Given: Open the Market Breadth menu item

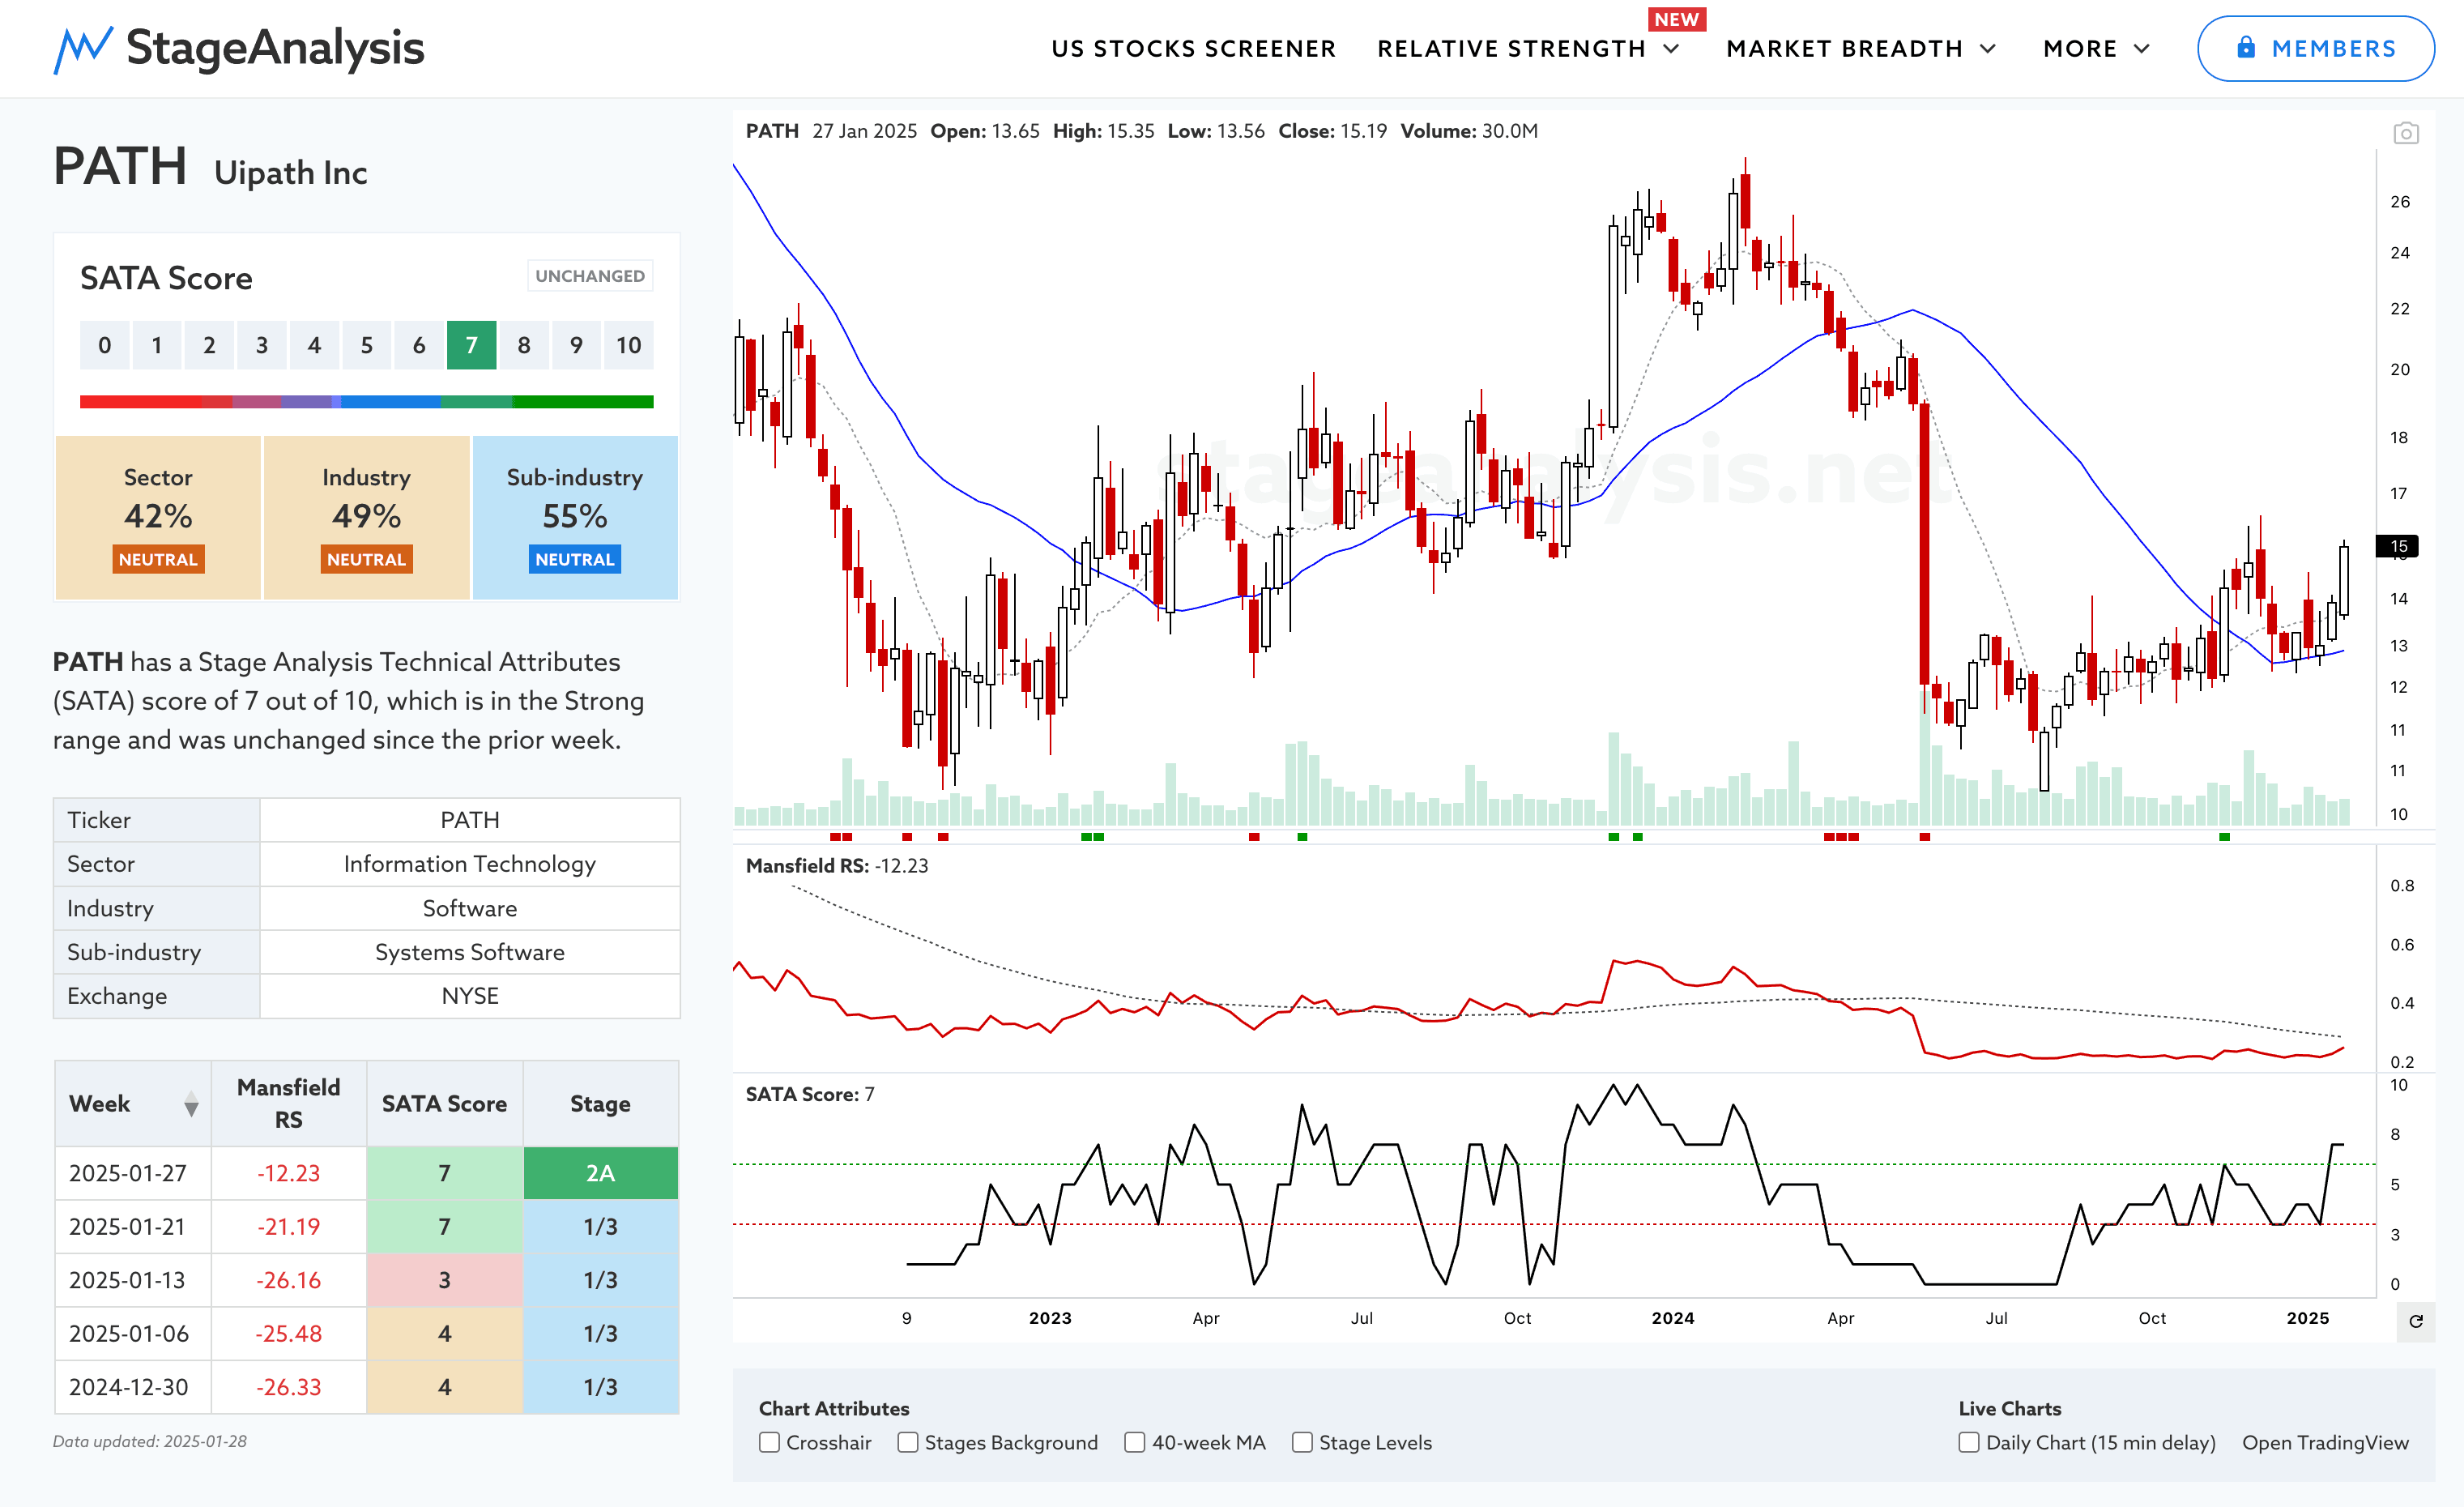Looking at the screenshot, I should pyautogui.click(x=1844, y=49).
